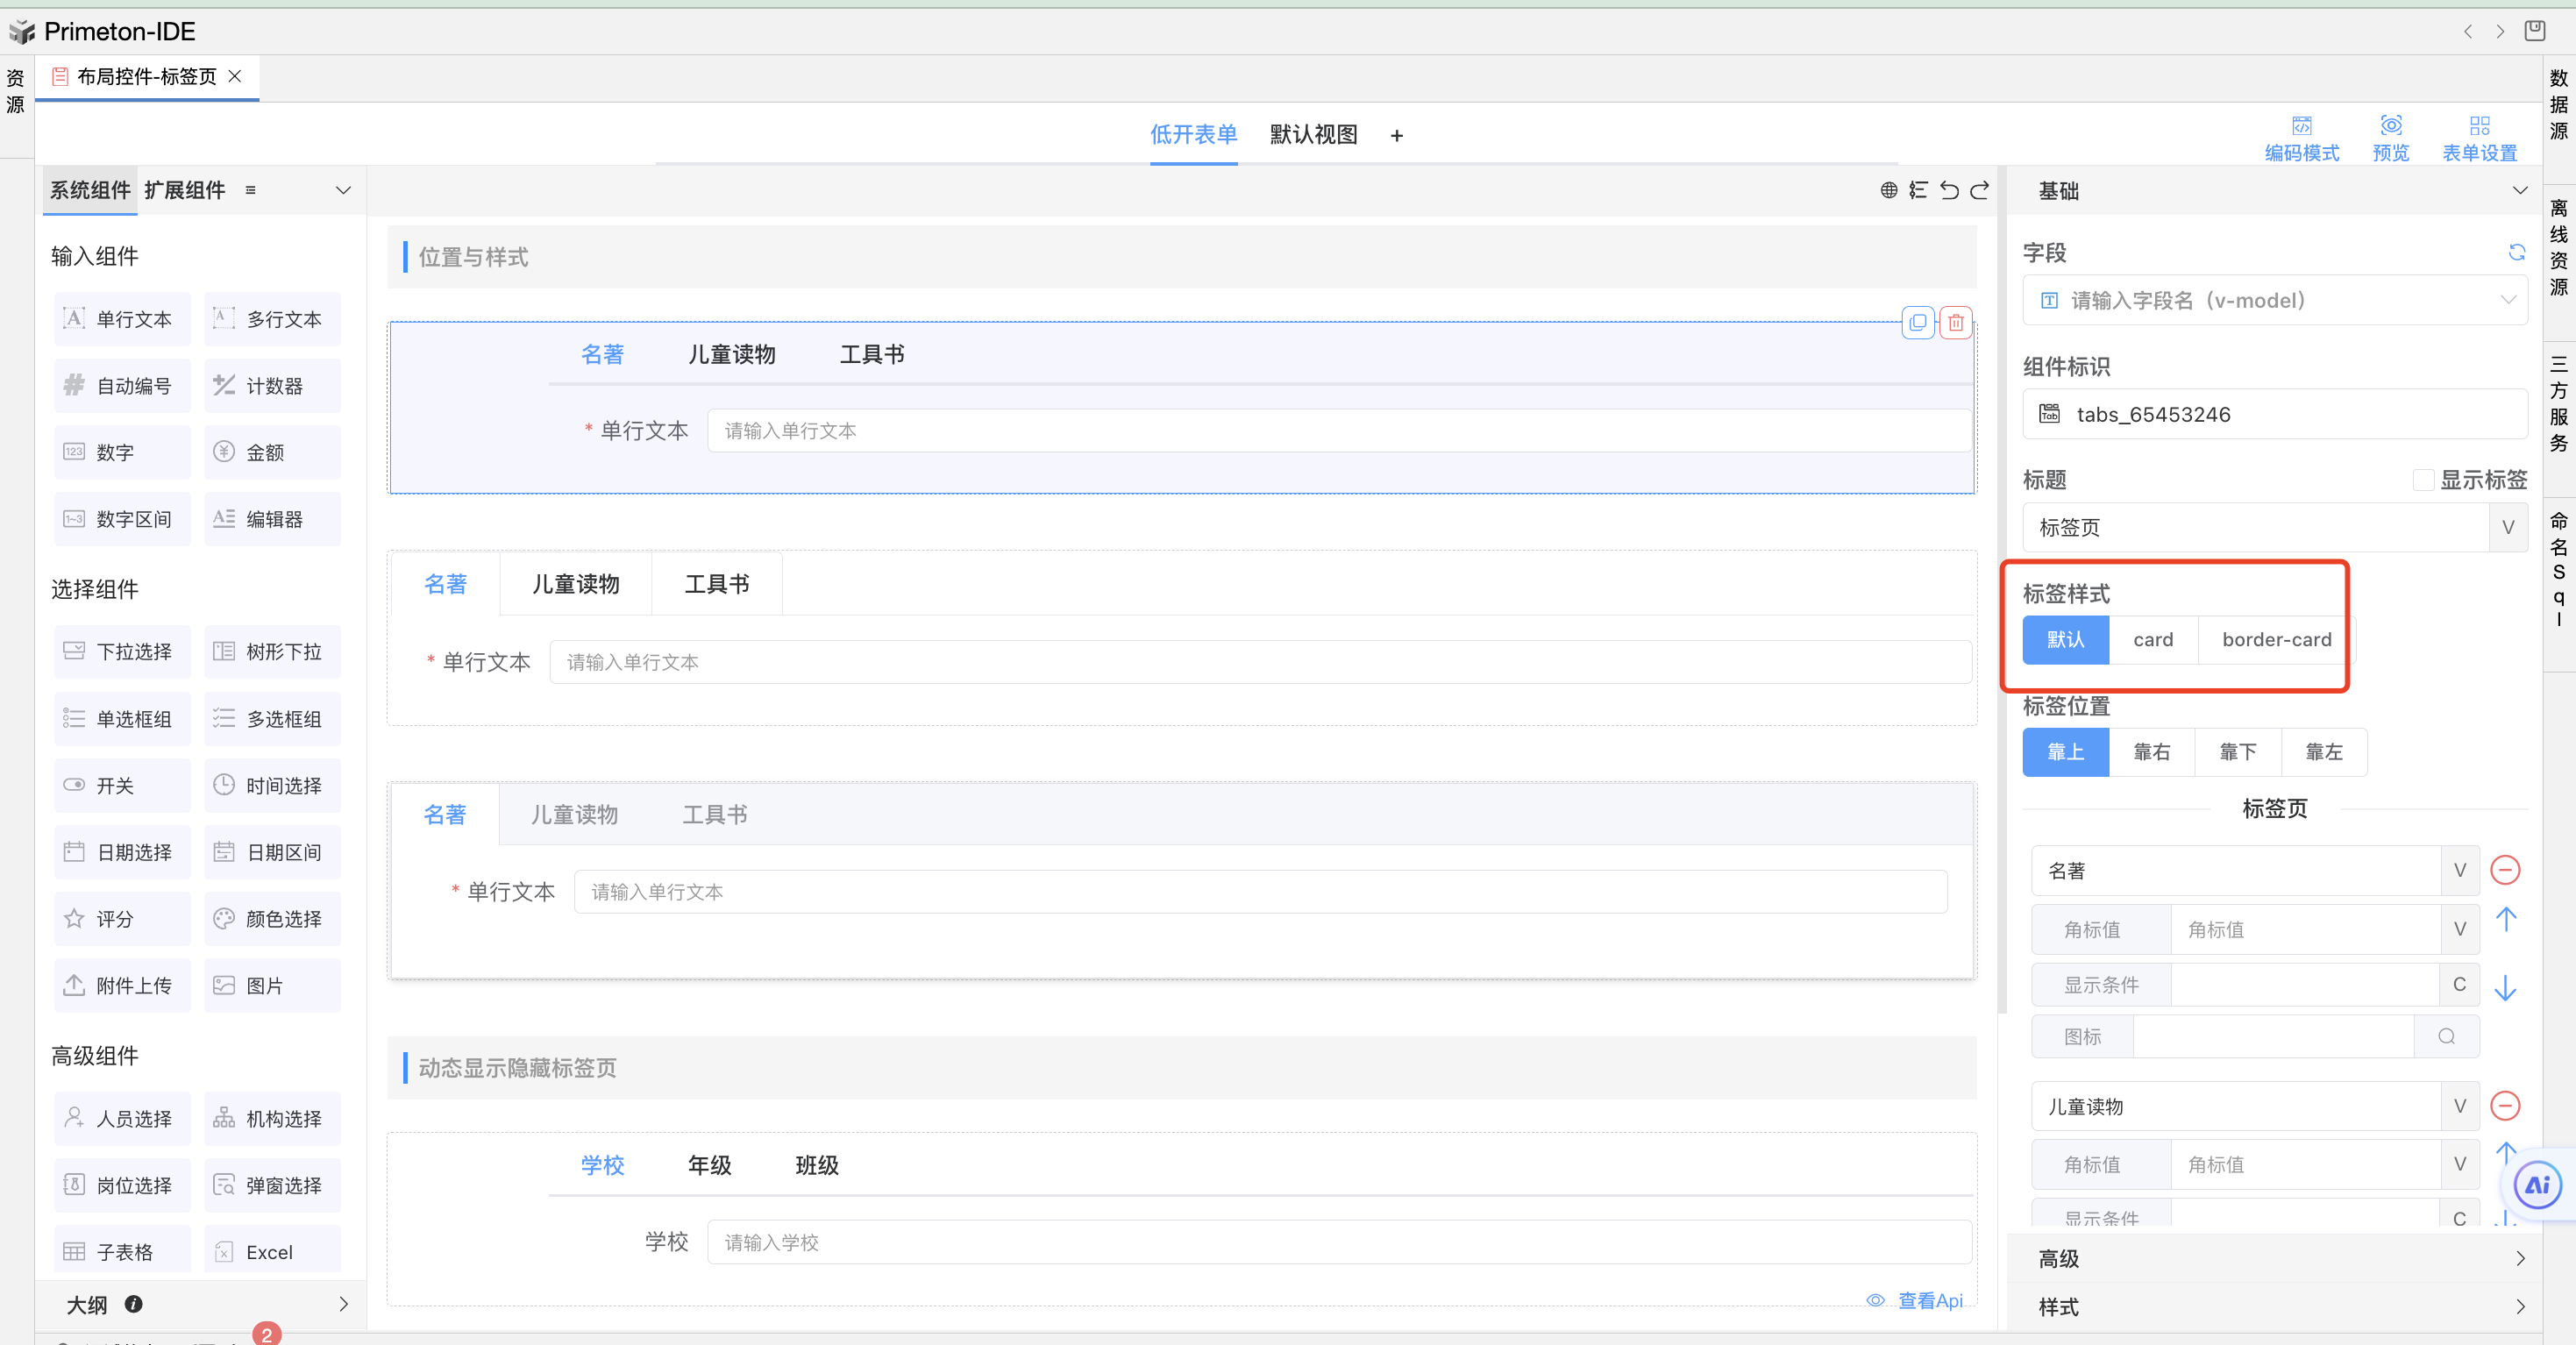Switch to 扩展组件 tab
Screen dimensions: 2576x1345
click(x=185, y=190)
